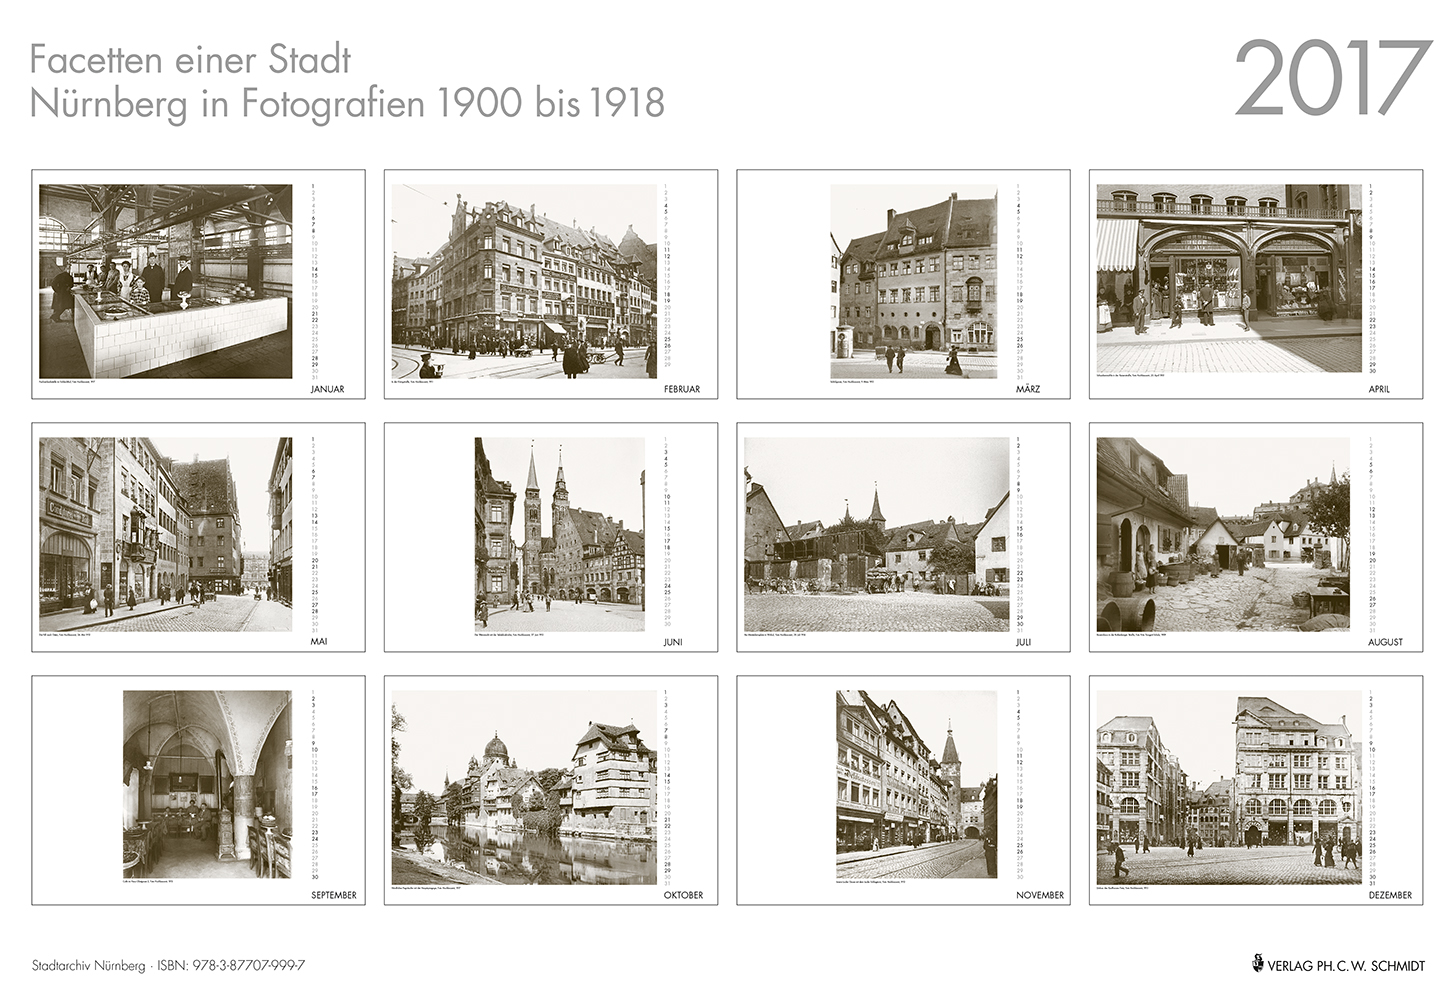Open the Juni twin-spire church photo
The image size is (1455, 1000).
pos(559,534)
